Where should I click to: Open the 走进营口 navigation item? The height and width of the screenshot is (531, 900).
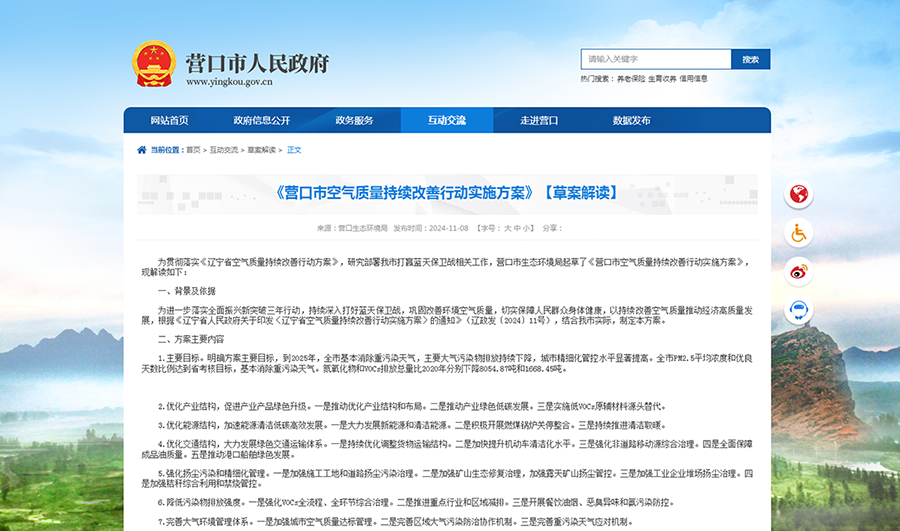point(539,121)
